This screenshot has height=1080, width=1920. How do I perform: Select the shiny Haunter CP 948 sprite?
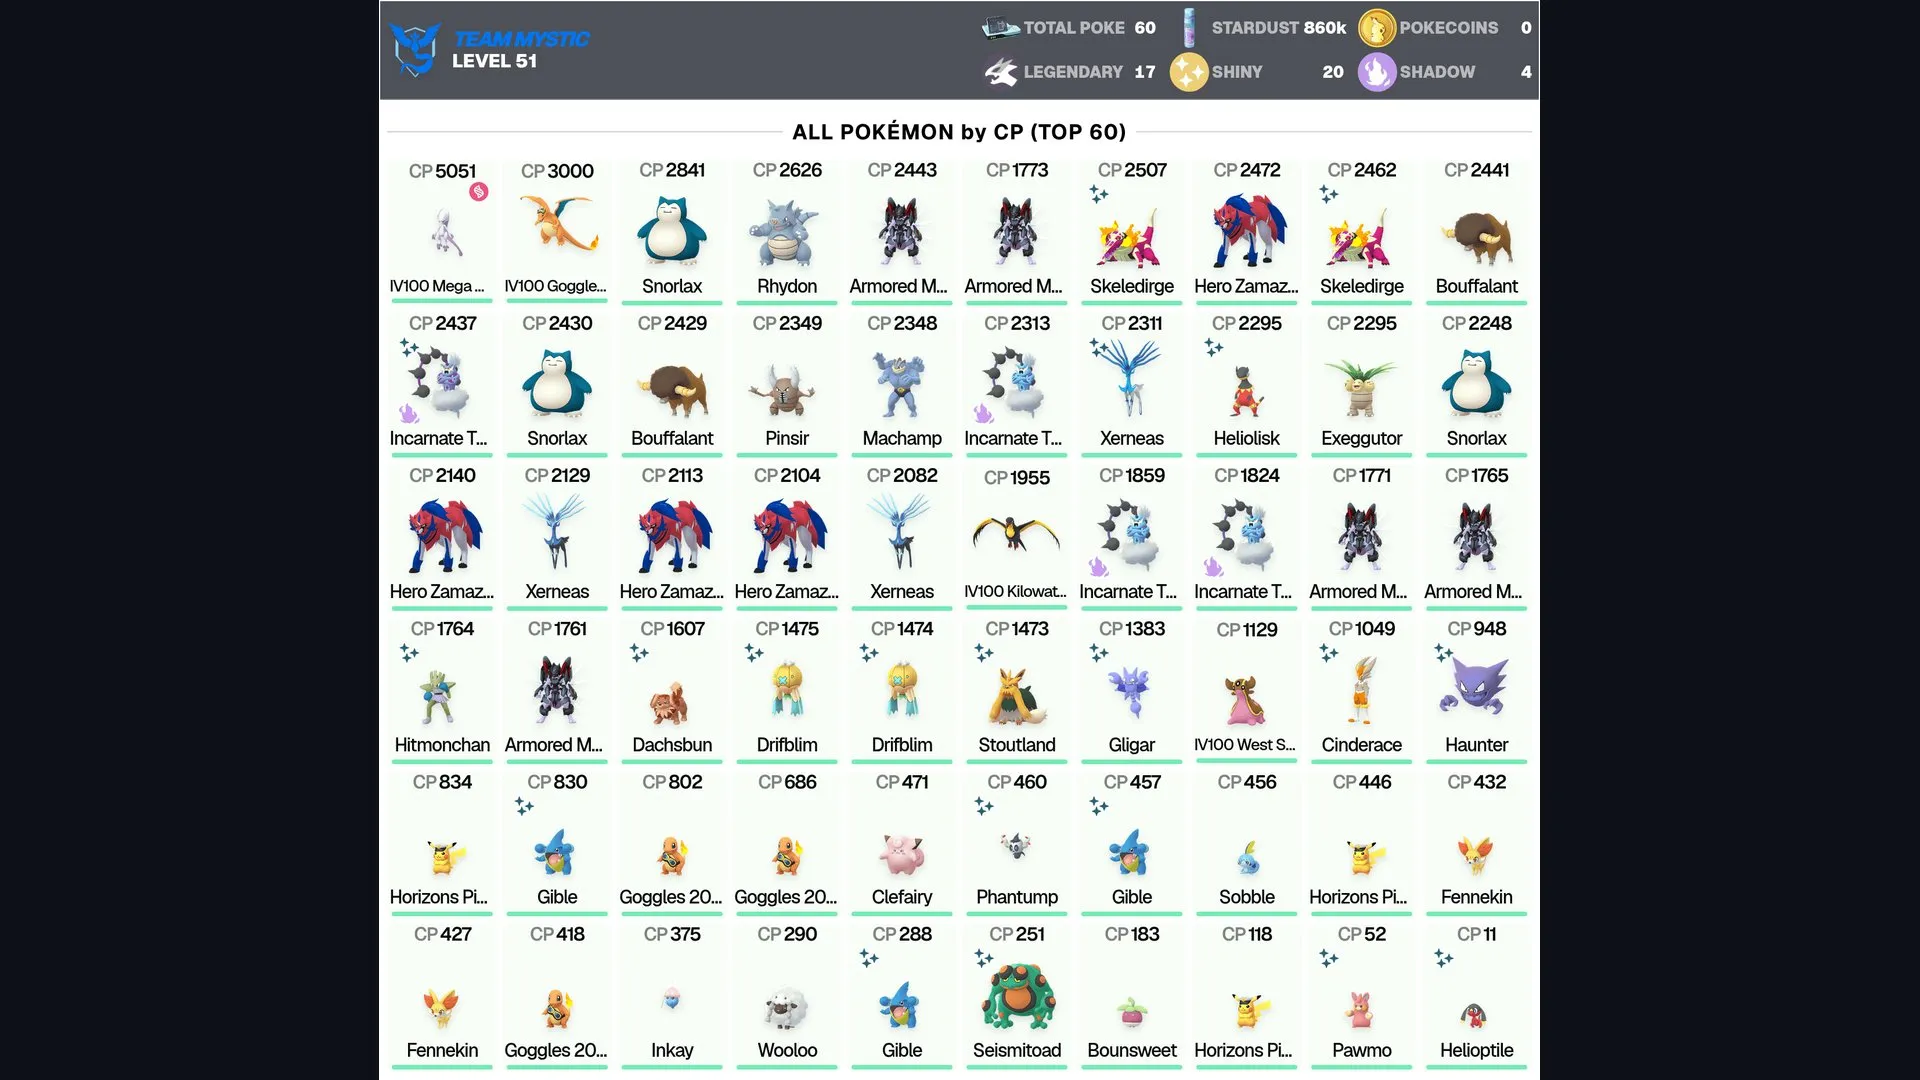(x=1477, y=686)
